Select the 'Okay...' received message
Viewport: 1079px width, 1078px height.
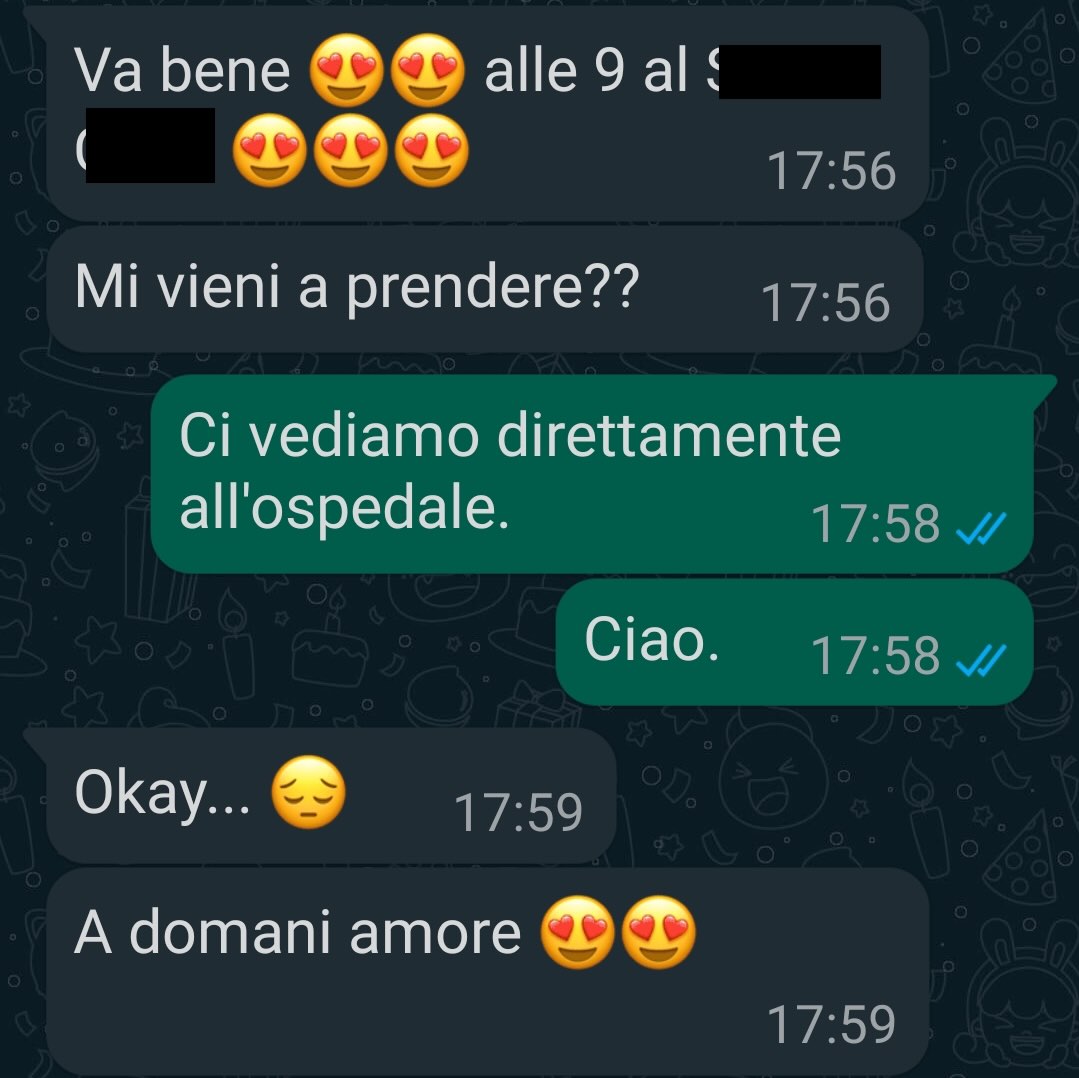[331, 796]
